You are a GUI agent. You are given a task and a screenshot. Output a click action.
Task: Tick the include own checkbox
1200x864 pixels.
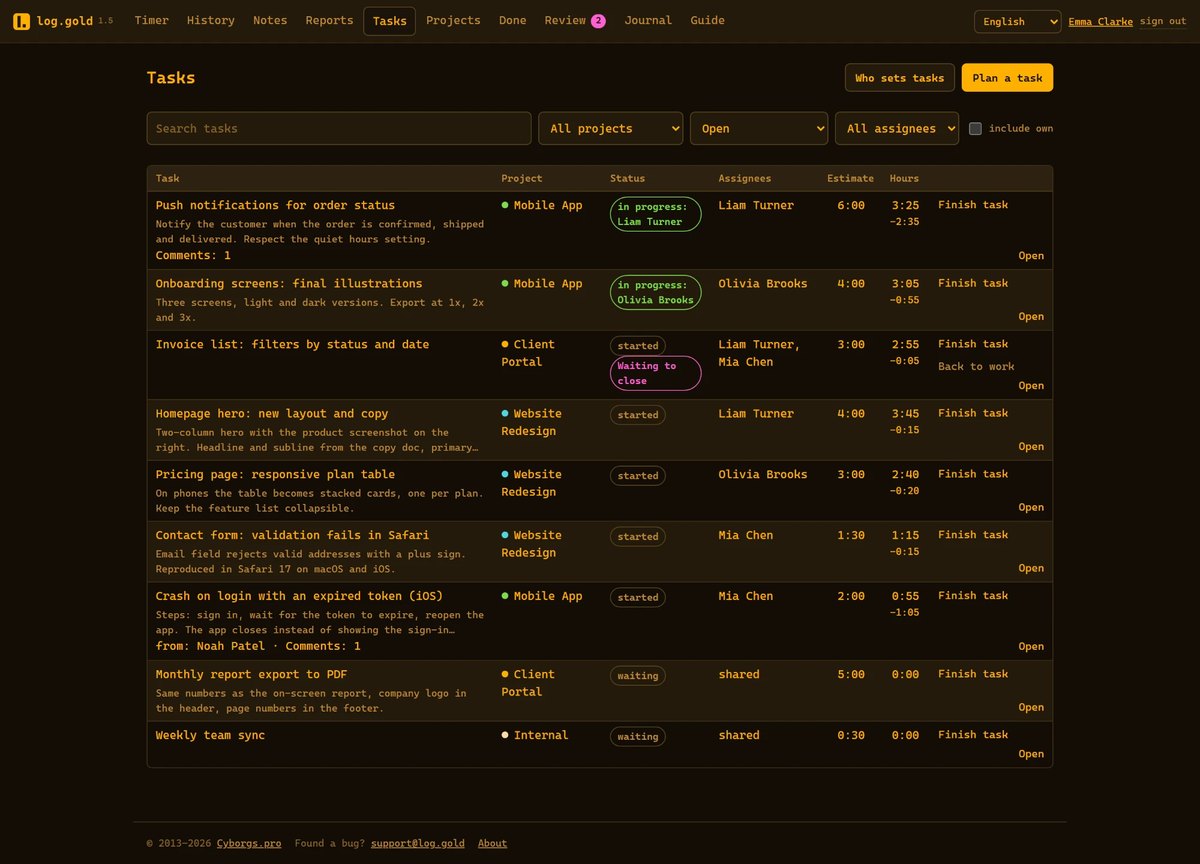(975, 128)
